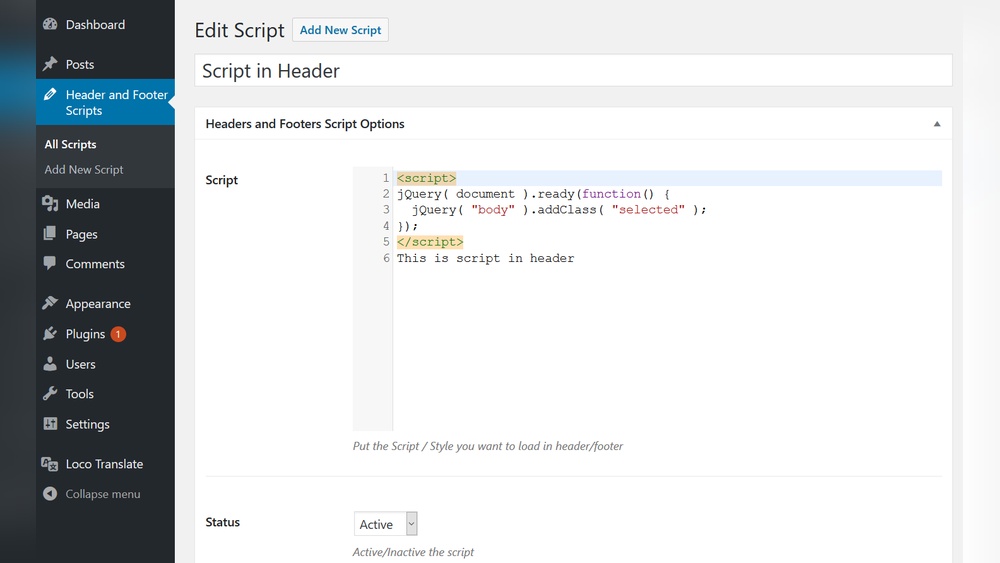The image size is (1000, 563).
Task: Open All Scripts submenu link
Action: 70,144
